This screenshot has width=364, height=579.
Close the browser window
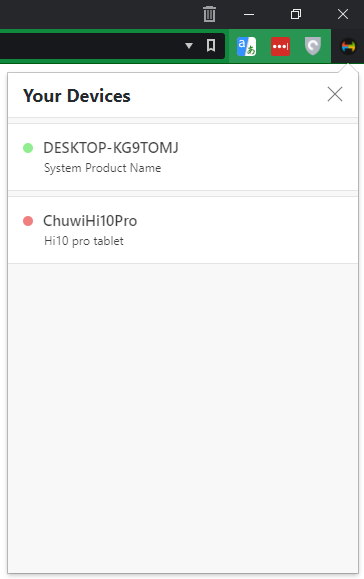[343, 14]
